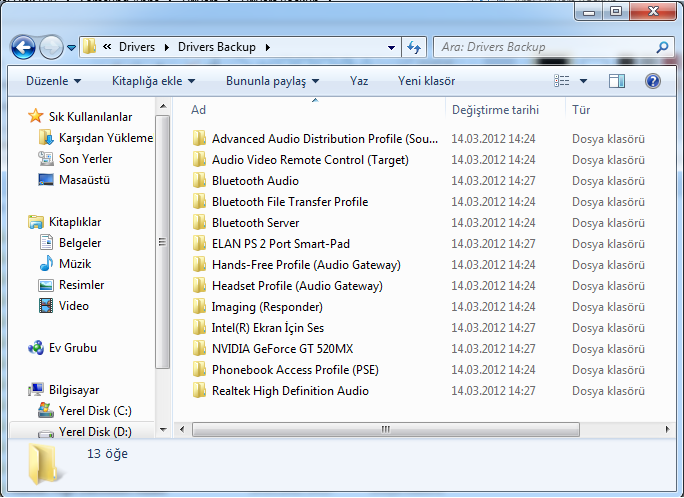Click the folder icon in address bar
The height and width of the screenshot is (498, 684).
pyautogui.click(x=89, y=47)
